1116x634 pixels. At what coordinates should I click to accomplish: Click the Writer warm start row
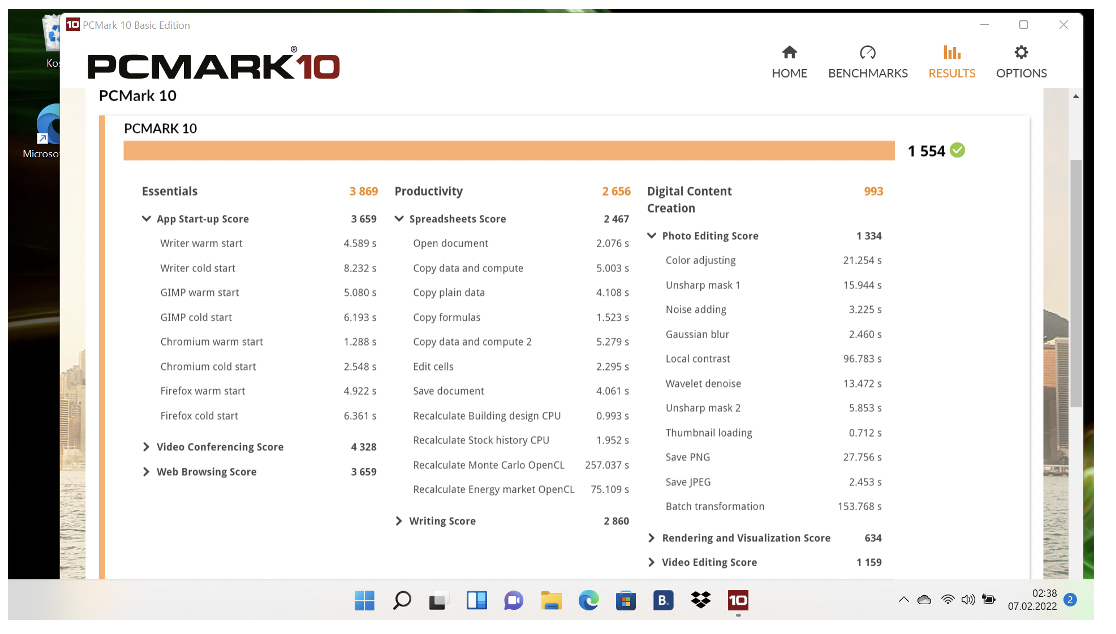(268, 243)
